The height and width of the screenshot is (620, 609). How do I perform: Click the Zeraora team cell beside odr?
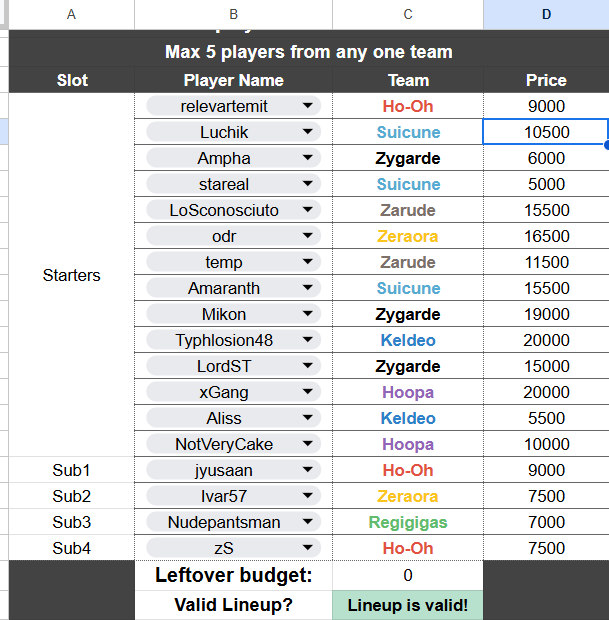click(x=408, y=236)
